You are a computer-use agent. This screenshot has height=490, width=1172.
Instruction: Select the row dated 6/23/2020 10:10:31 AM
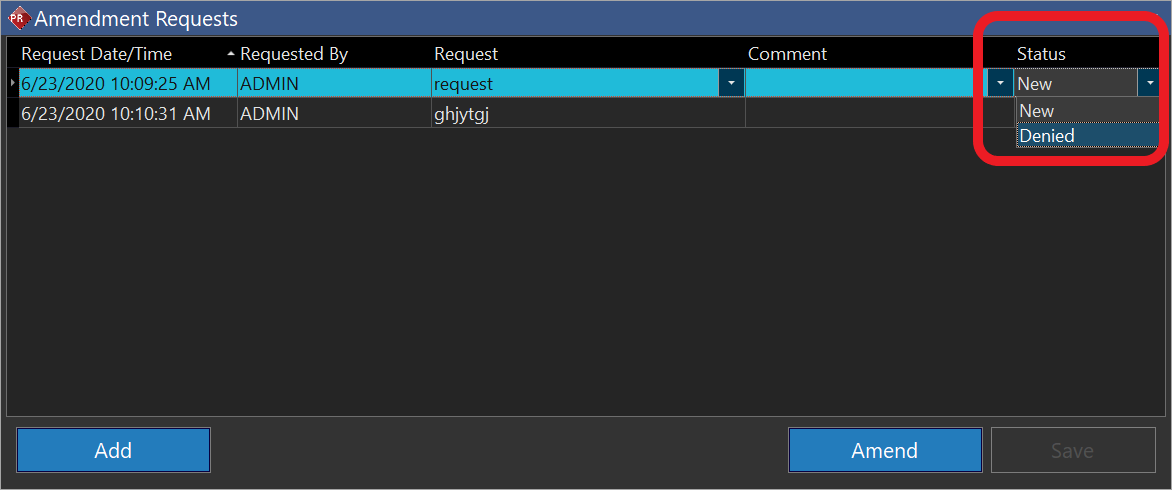(116, 114)
